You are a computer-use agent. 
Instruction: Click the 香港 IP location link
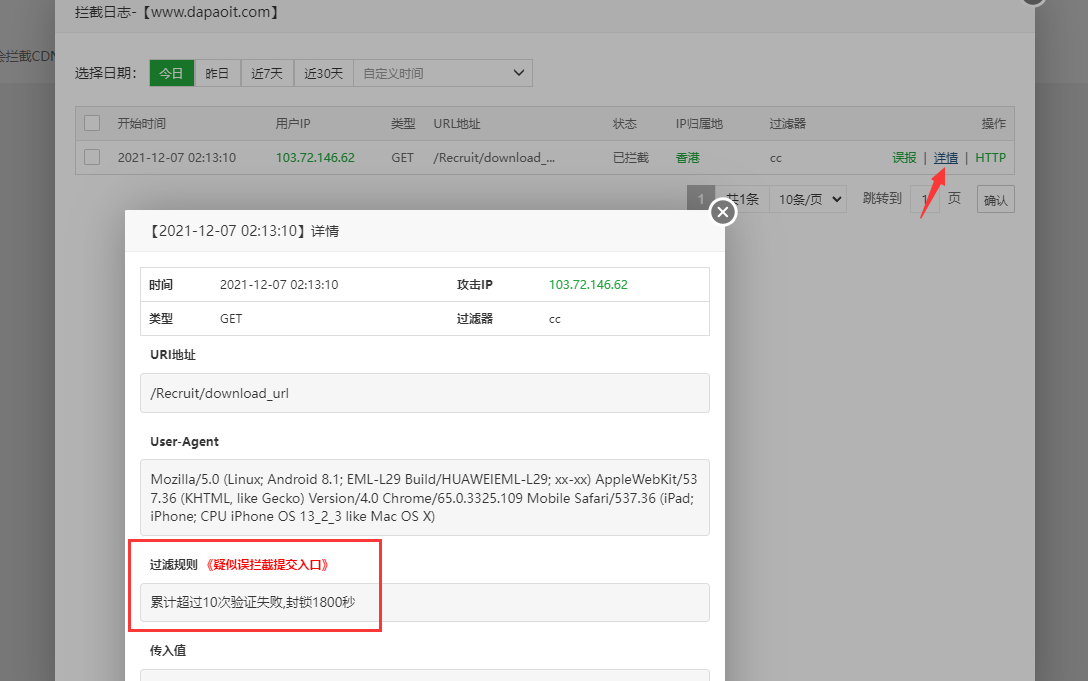[688, 158]
